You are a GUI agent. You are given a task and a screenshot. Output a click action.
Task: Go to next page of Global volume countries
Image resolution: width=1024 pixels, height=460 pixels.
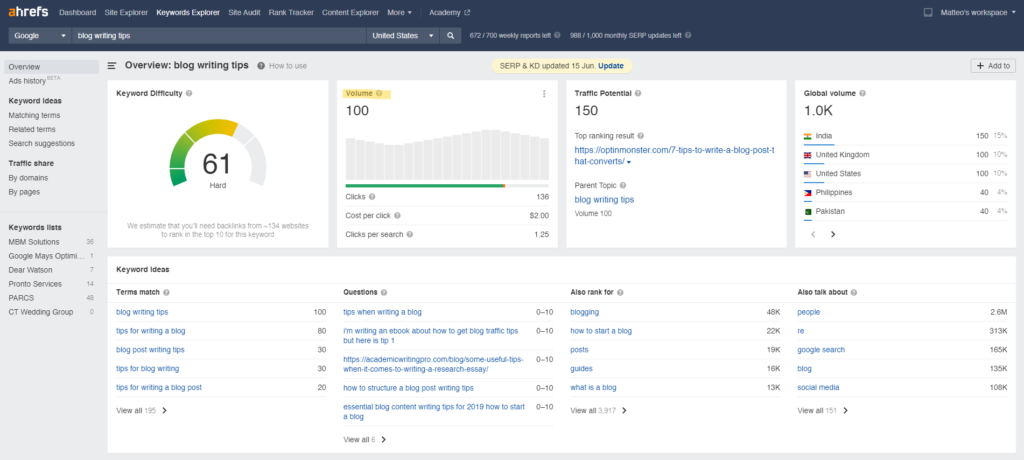(833, 234)
